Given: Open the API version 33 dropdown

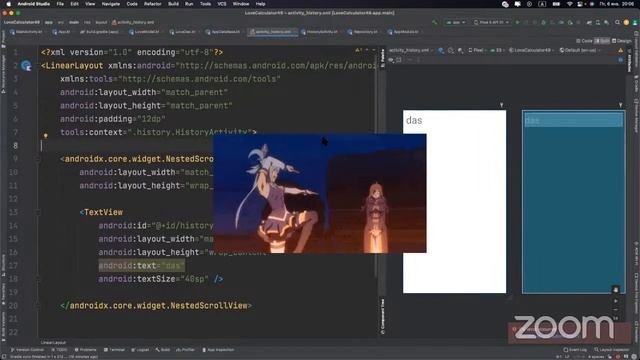Looking at the screenshot, I should click(498, 50).
